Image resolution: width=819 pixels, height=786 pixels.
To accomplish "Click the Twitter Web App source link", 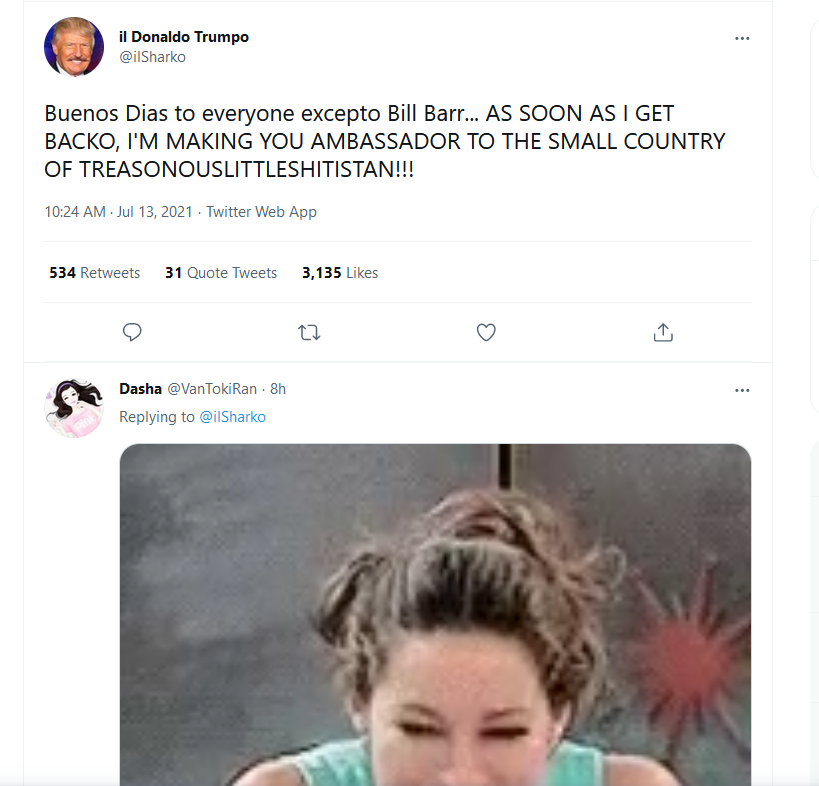I will (261, 212).
